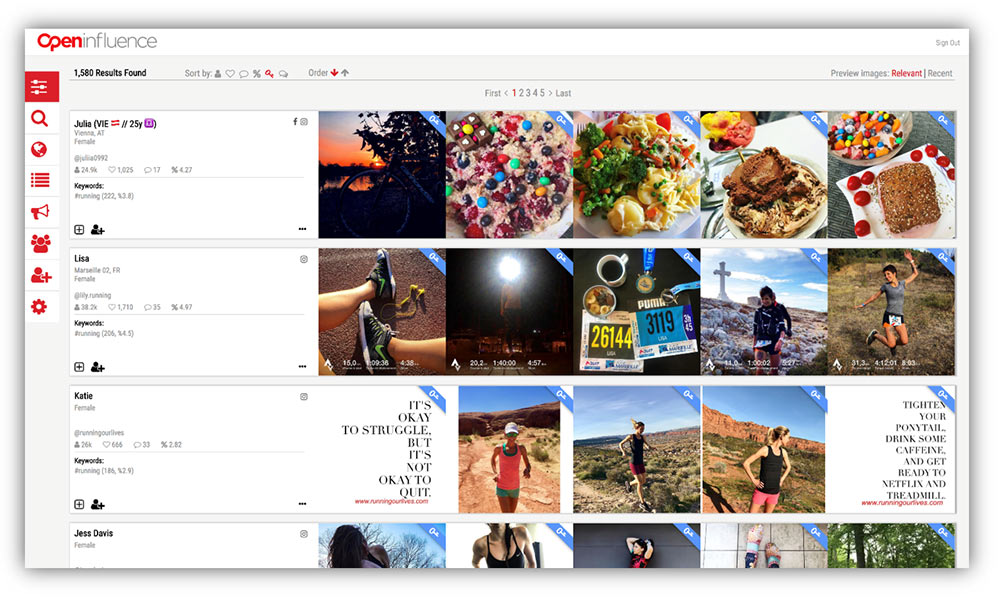Open the search (magnifier) sidebar icon
The image size is (1000, 607).
[x=40, y=118]
